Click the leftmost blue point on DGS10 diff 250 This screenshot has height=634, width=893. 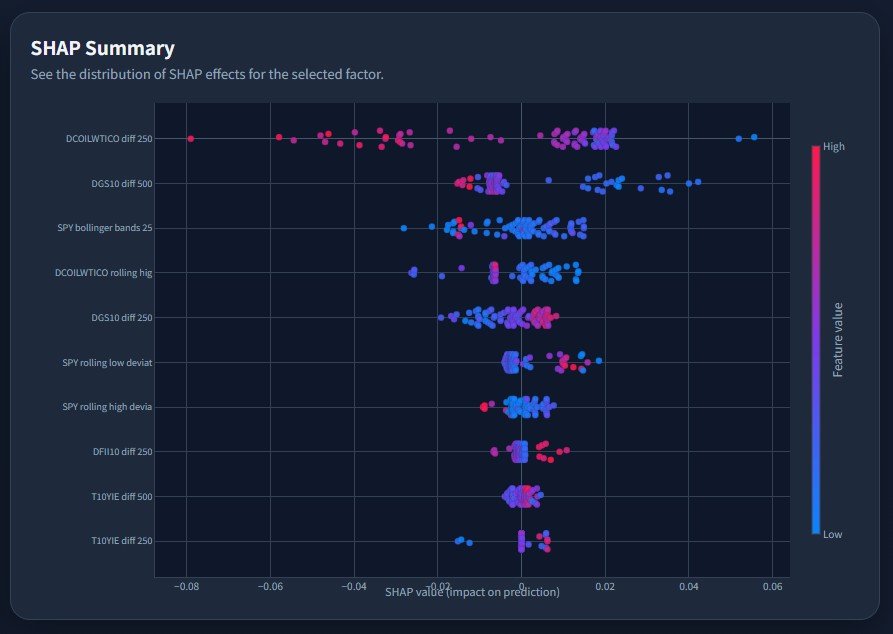pyautogui.click(x=441, y=317)
